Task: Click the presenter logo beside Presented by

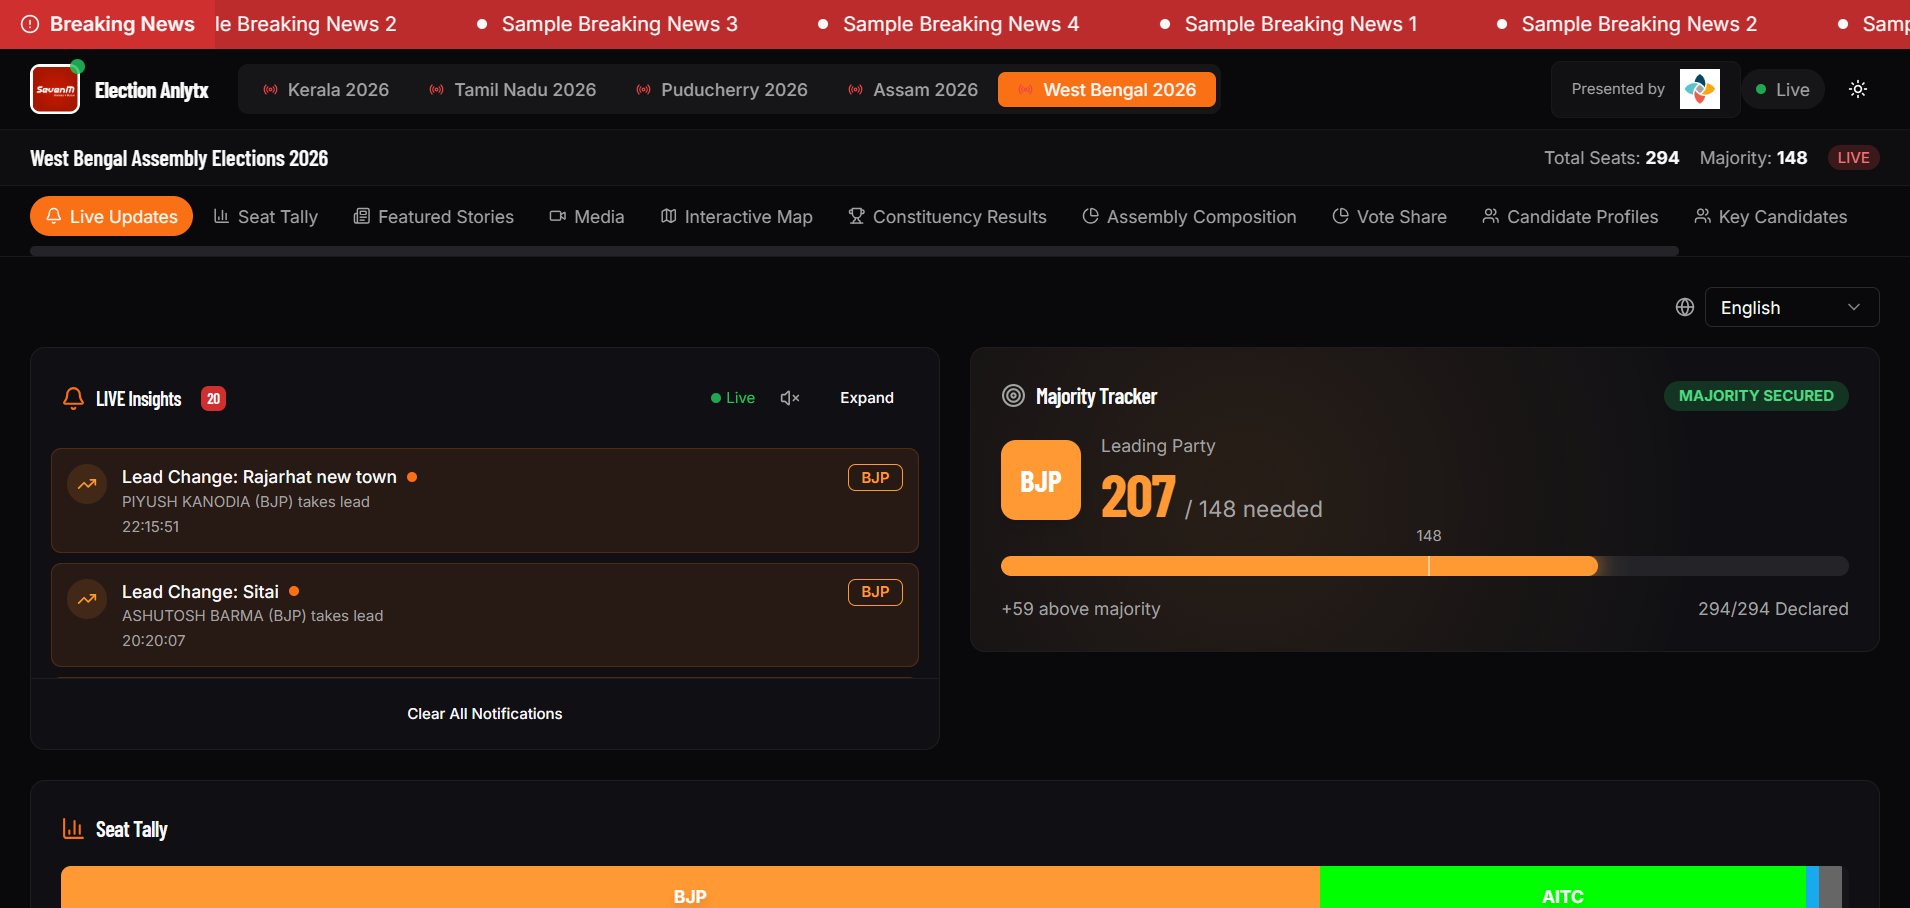Action: 1700,89
